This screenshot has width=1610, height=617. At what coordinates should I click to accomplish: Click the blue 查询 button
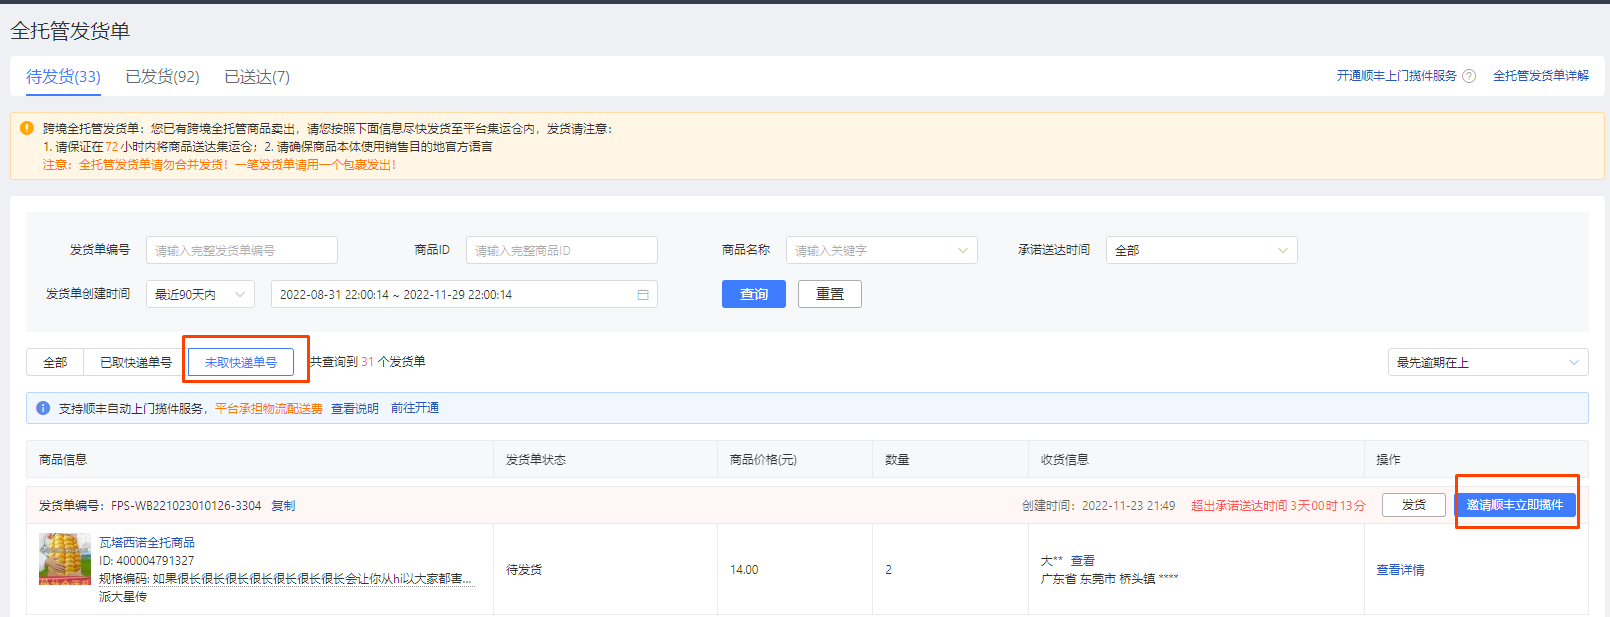click(x=754, y=294)
